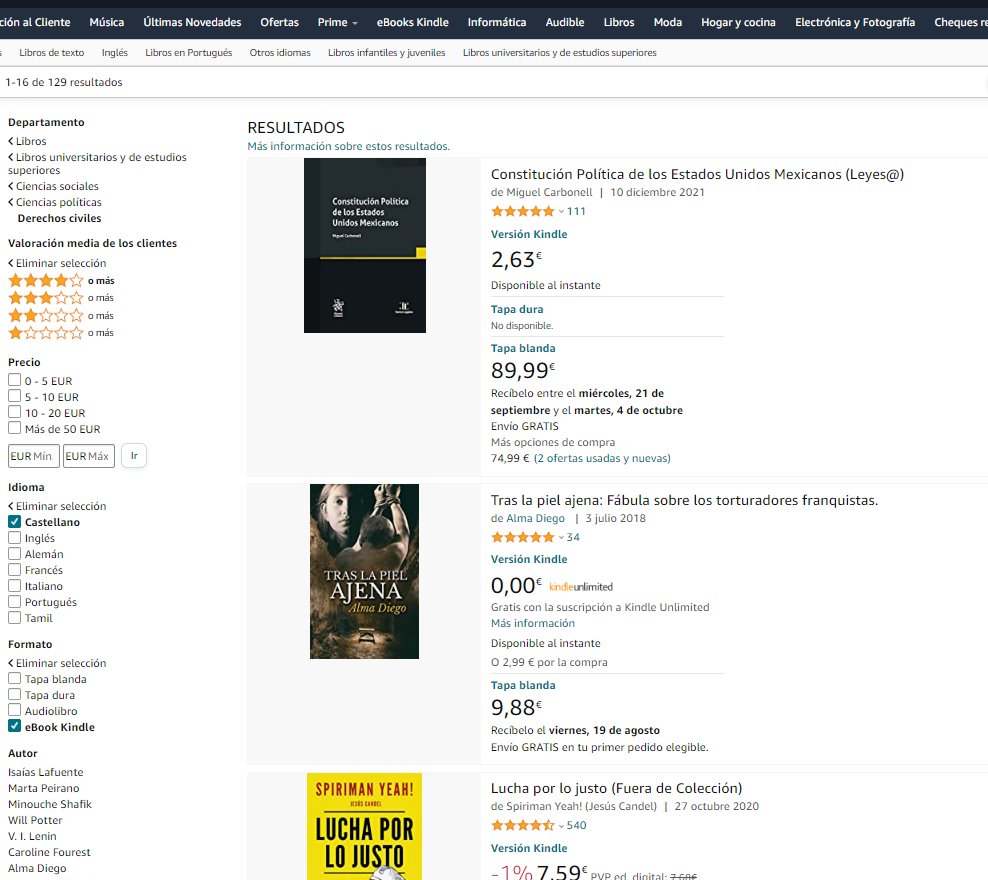Go back to Ciencias políticas category
The width and height of the screenshot is (988, 880).
click(55, 202)
